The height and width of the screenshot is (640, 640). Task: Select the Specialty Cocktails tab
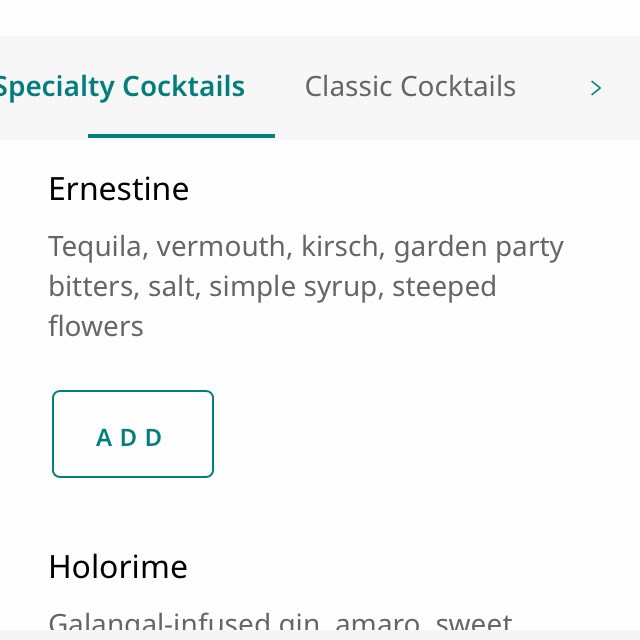(122, 87)
